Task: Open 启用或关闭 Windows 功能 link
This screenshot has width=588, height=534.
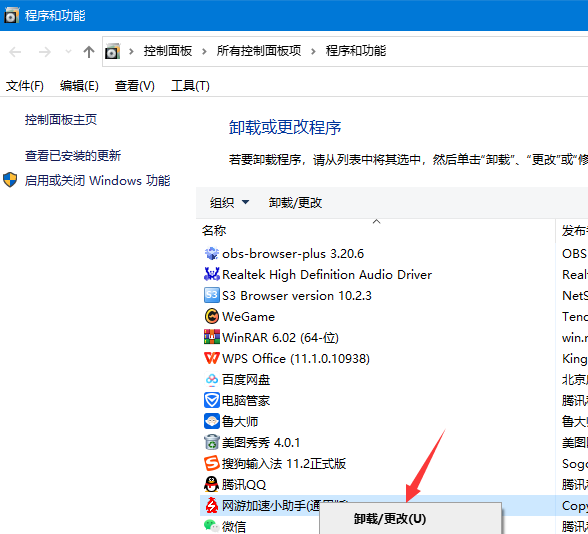Action: point(98,180)
